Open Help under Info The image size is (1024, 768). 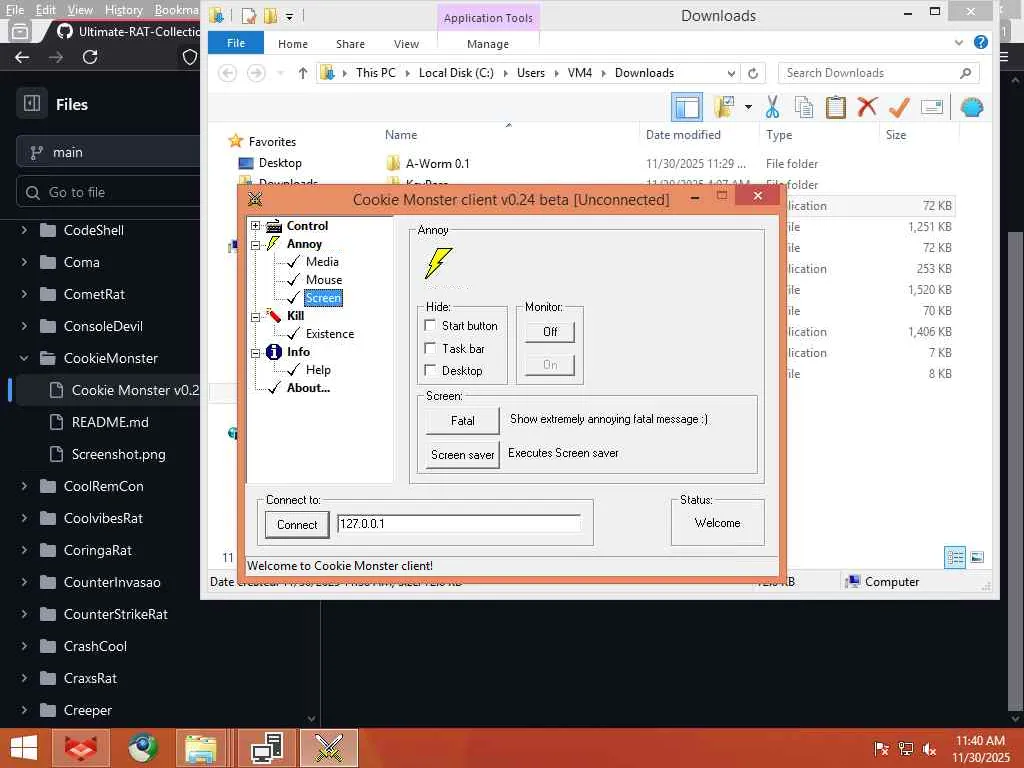click(x=318, y=370)
